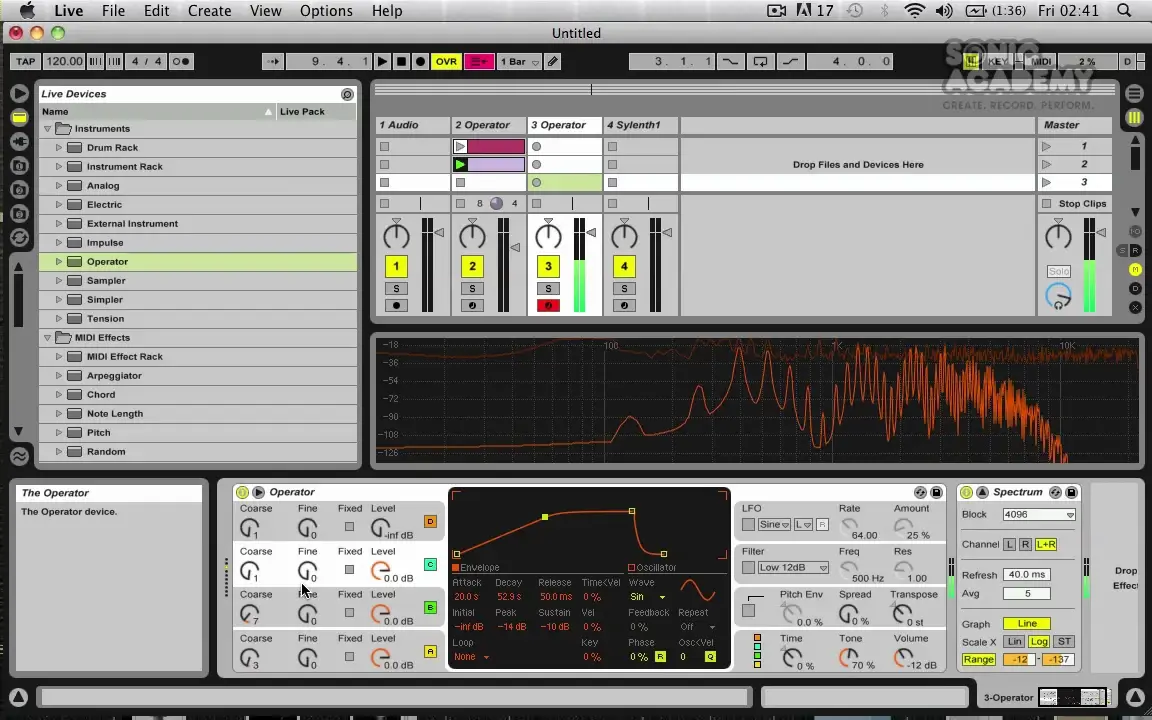
Task: Click the transport Play button
Action: (382, 62)
